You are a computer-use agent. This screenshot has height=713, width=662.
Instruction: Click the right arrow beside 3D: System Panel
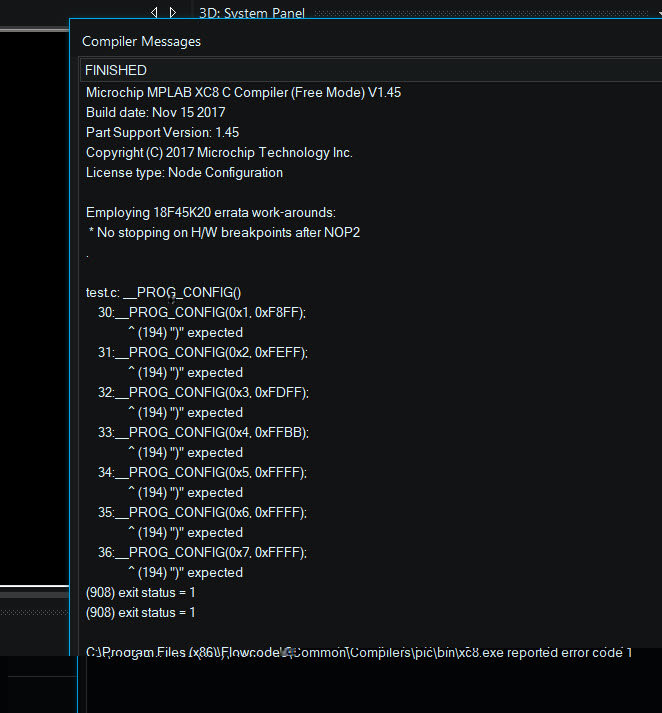173,12
